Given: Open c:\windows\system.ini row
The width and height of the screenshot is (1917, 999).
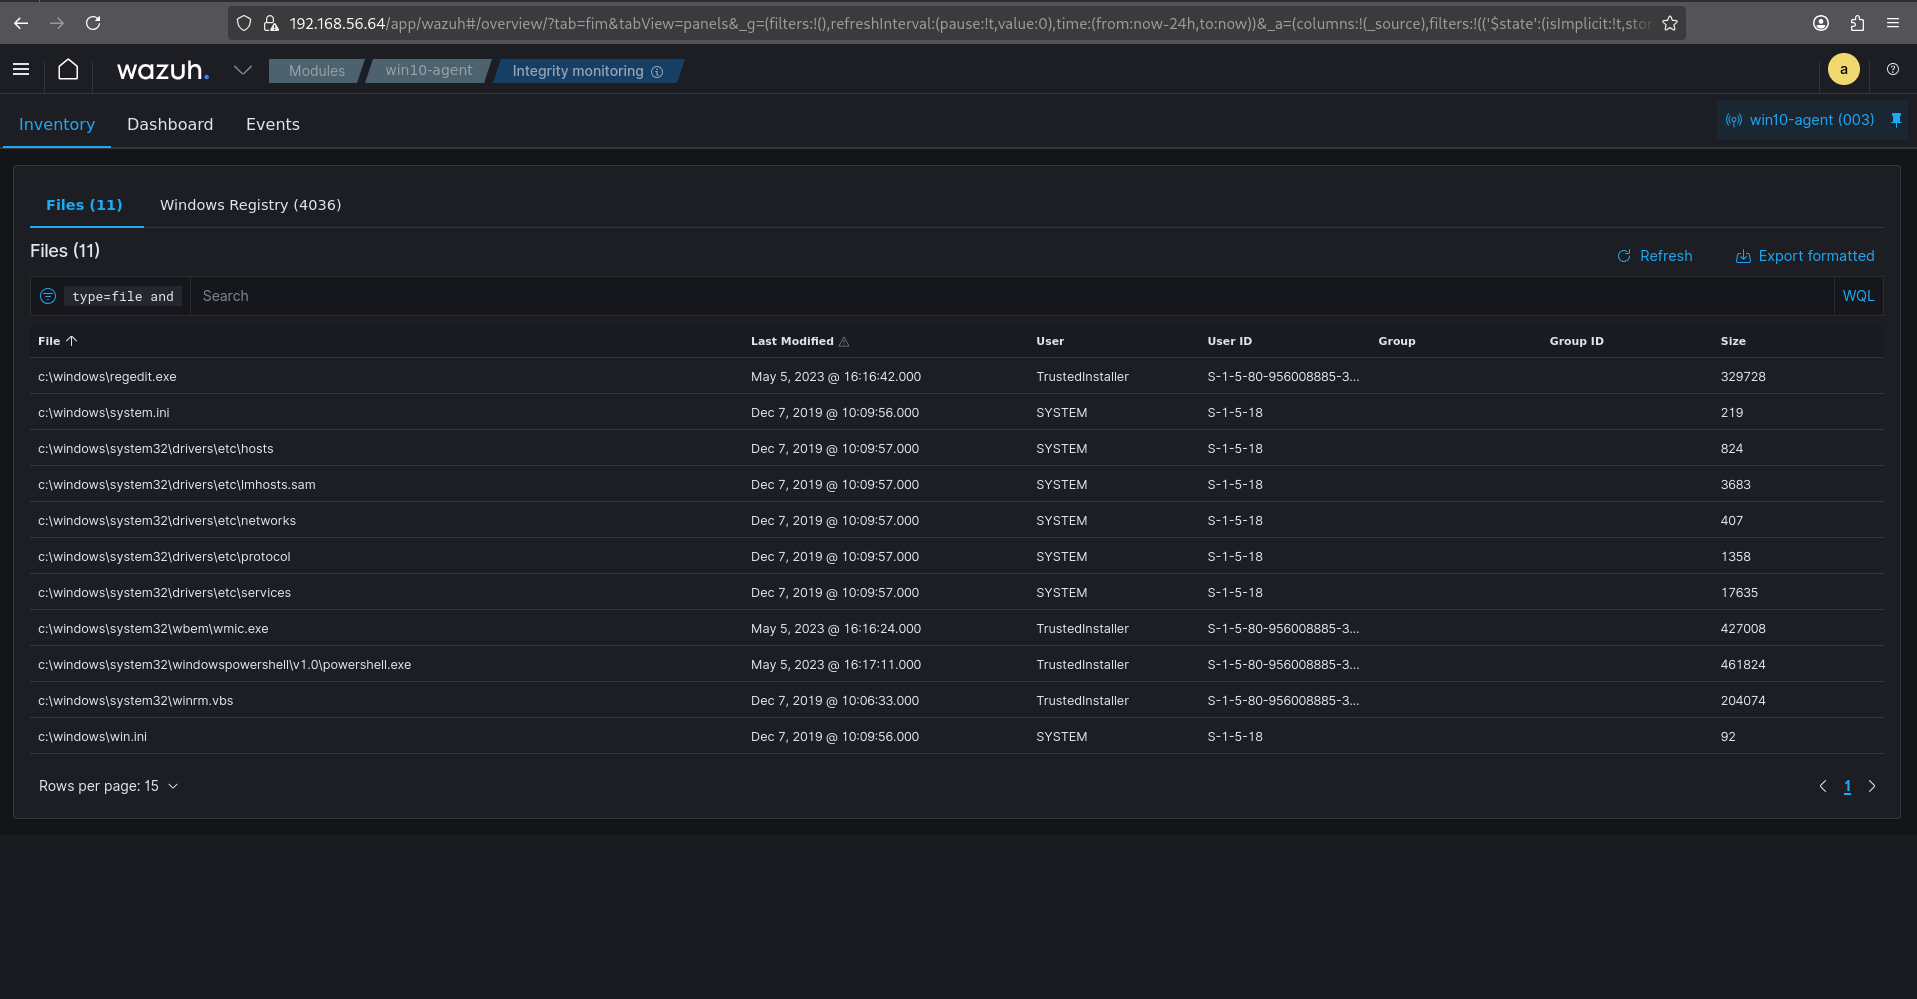Looking at the screenshot, I should coord(956,413).
